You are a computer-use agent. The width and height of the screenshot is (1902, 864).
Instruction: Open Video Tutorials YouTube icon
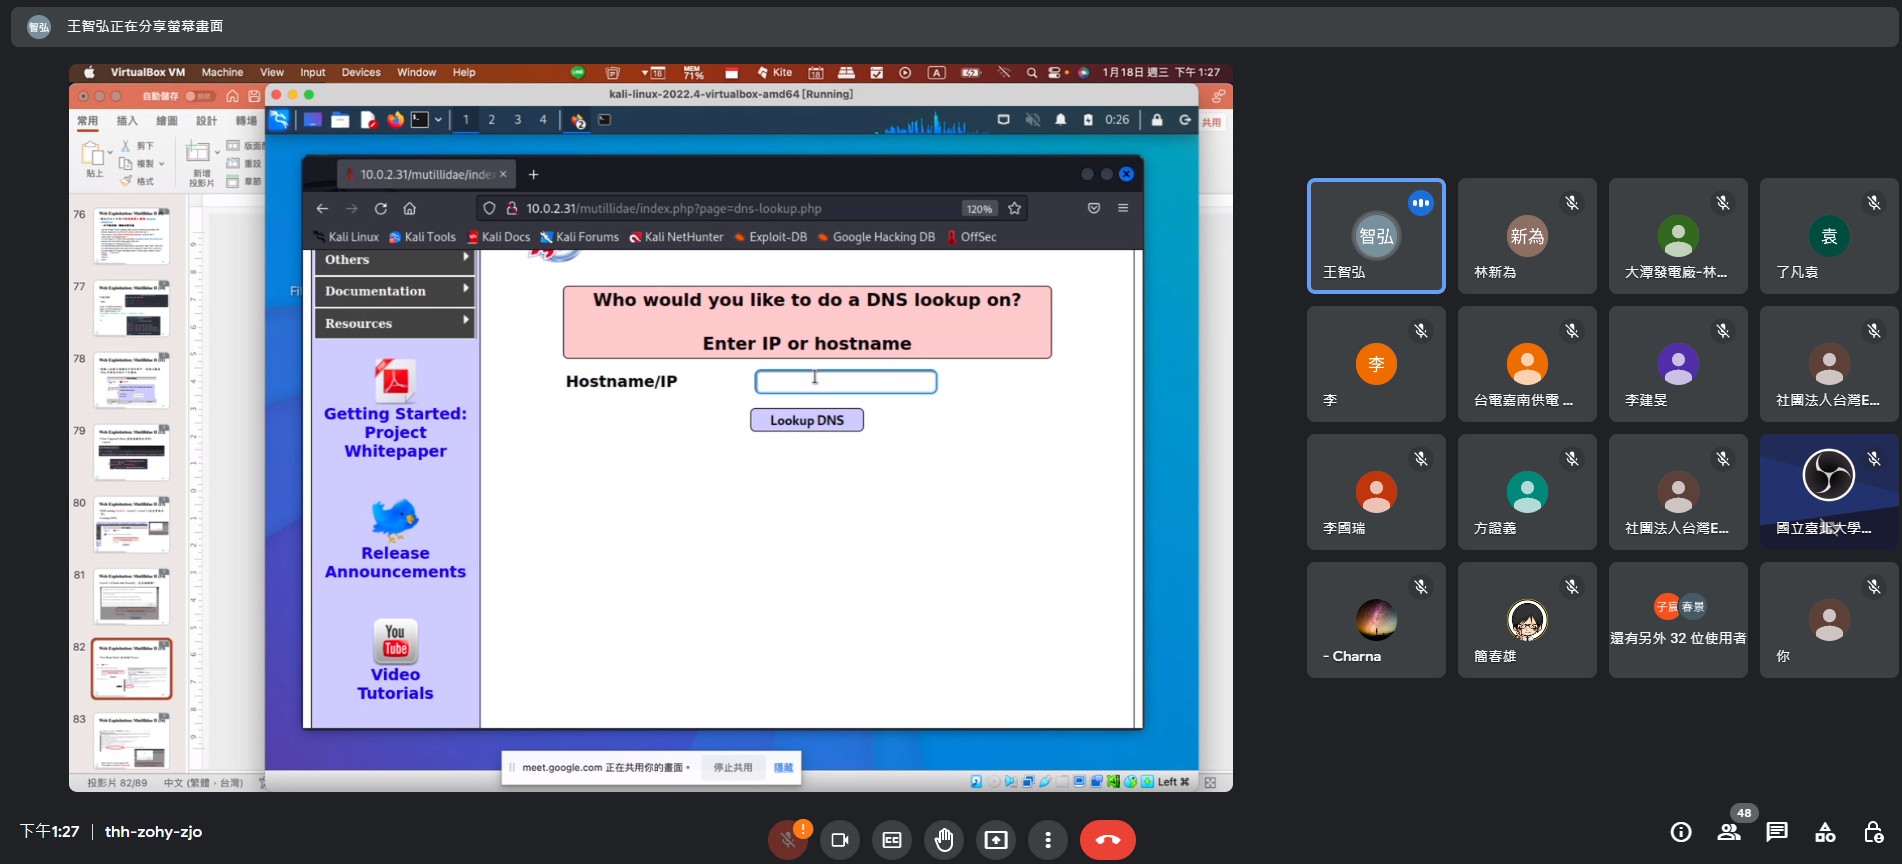click(x=395, y=642)
